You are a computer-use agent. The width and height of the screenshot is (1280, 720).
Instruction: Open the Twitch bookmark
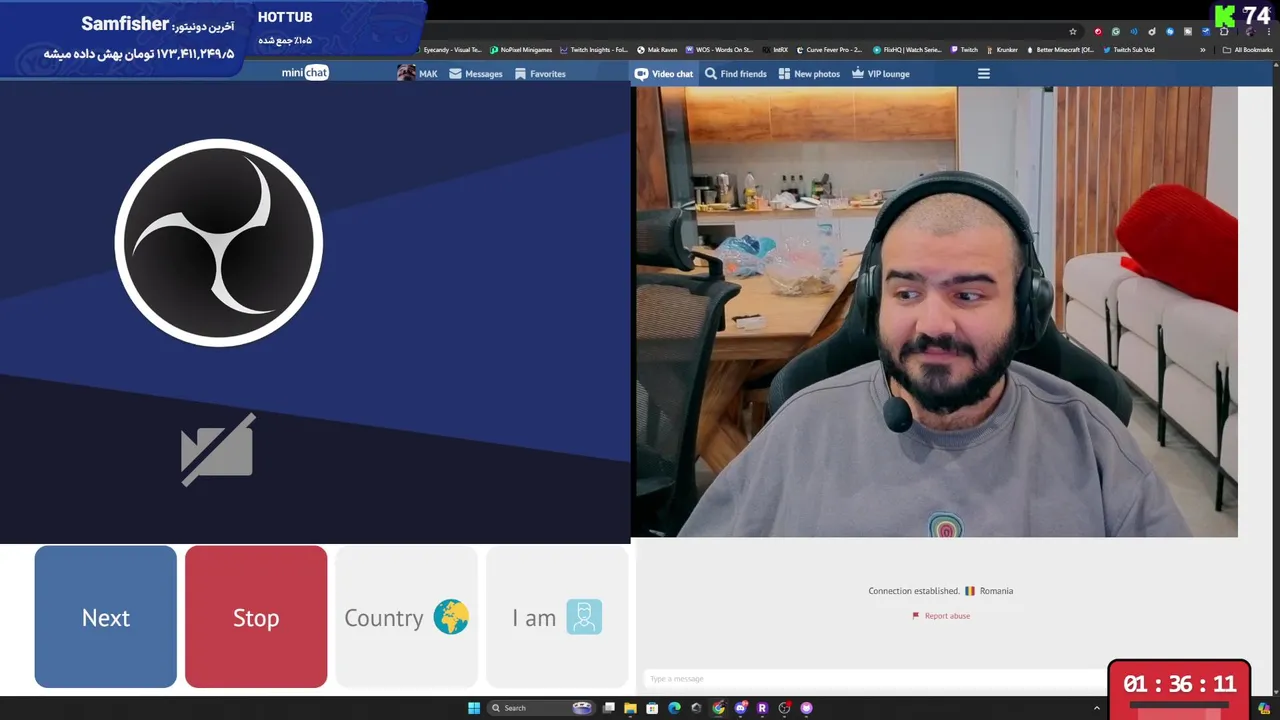(x=964, y=50)
